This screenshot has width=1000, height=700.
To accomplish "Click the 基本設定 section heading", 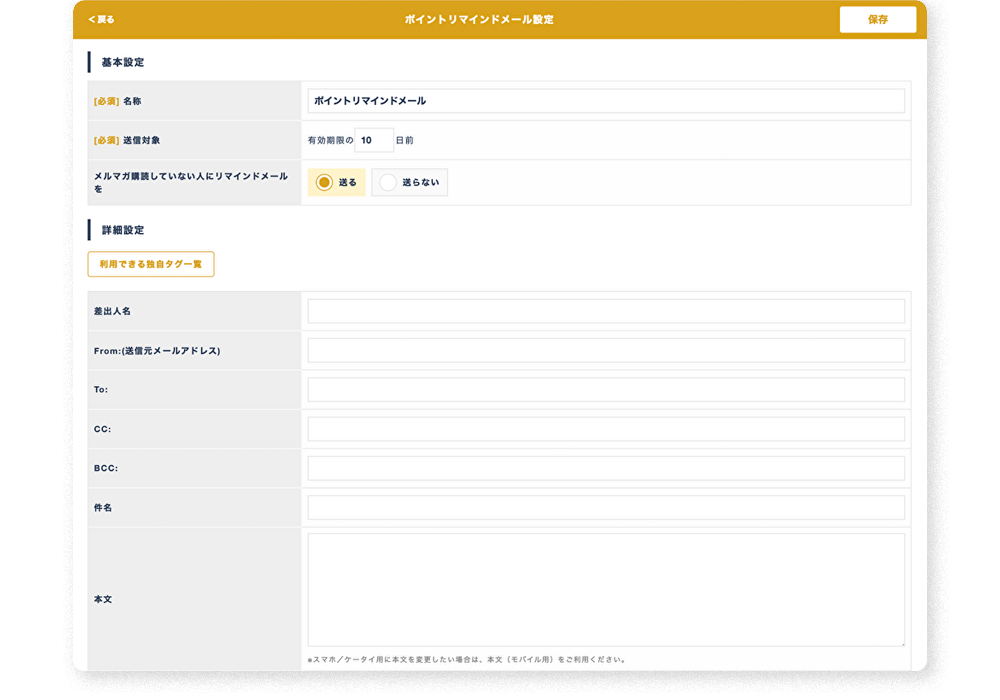I will (x=123, y=62).
